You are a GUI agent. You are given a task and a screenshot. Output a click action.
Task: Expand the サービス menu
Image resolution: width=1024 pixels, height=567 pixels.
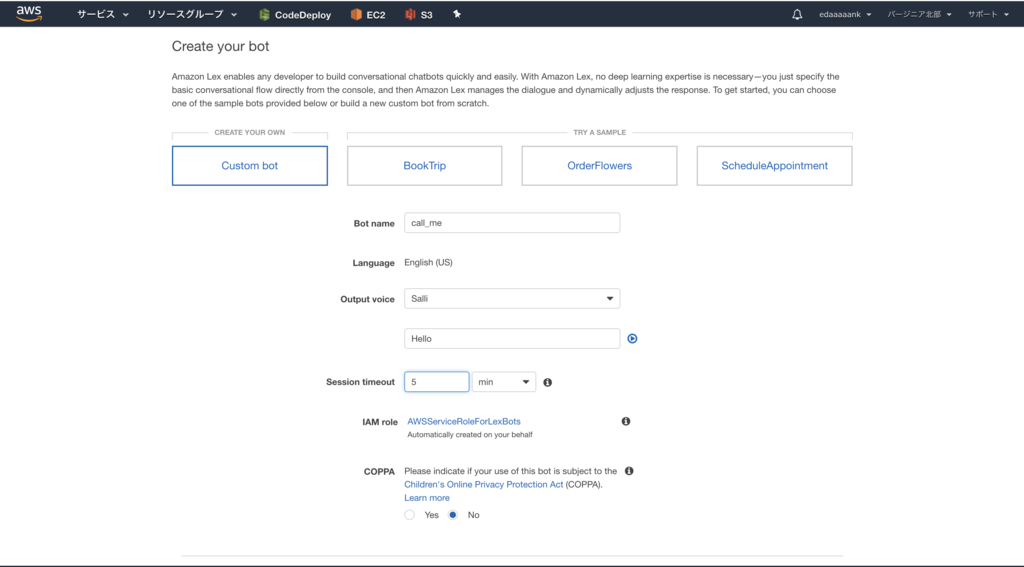[x=103, y=14]
